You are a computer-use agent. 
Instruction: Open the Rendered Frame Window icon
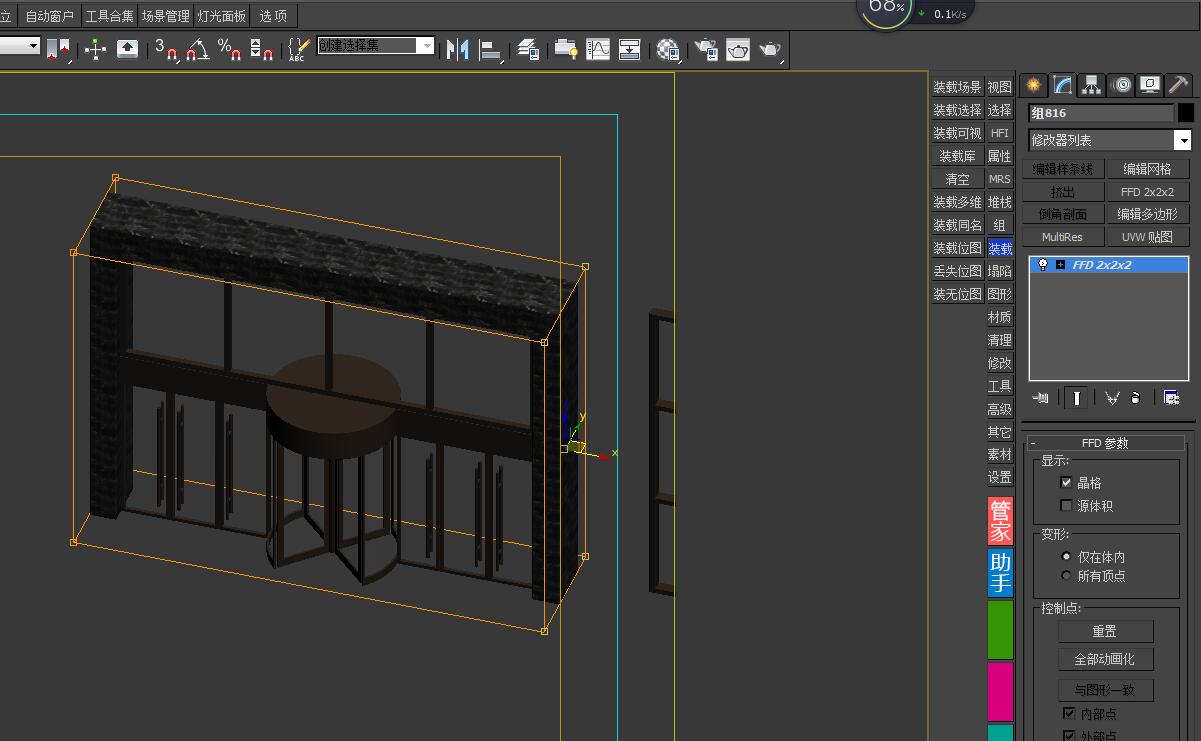738,49
